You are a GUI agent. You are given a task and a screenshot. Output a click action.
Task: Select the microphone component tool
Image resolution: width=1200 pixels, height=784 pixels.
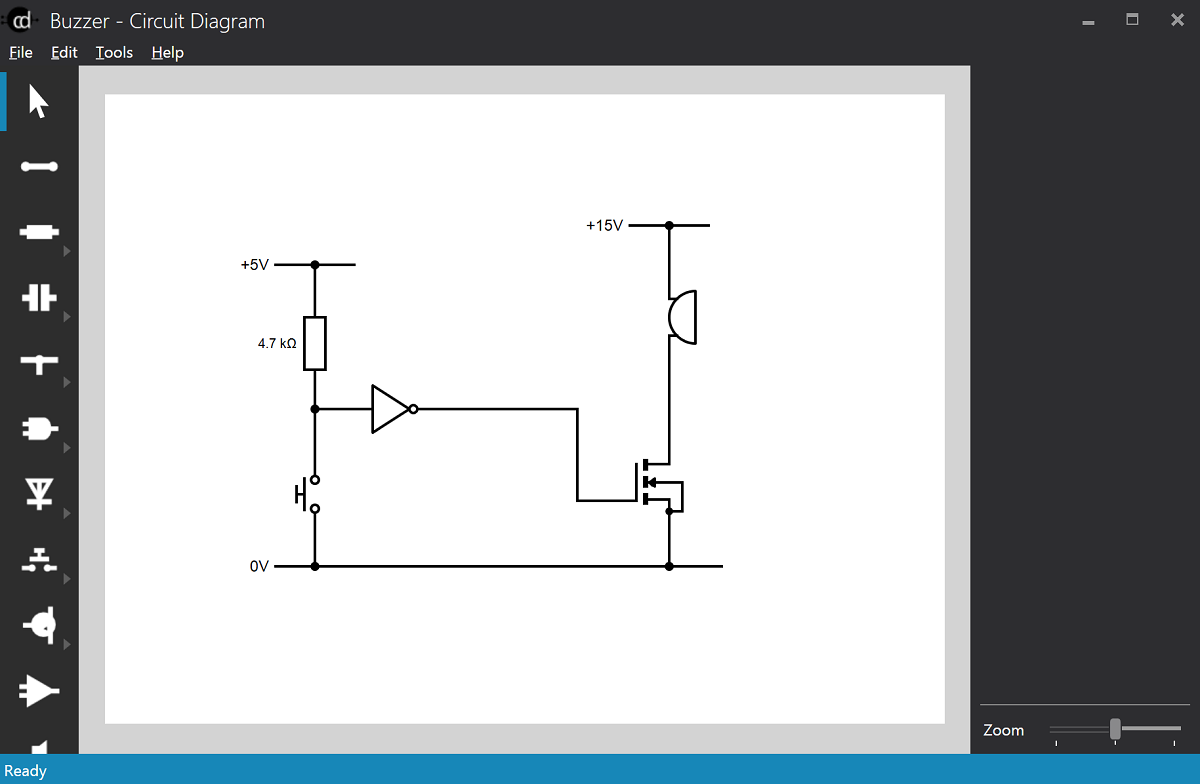[40, 624]
